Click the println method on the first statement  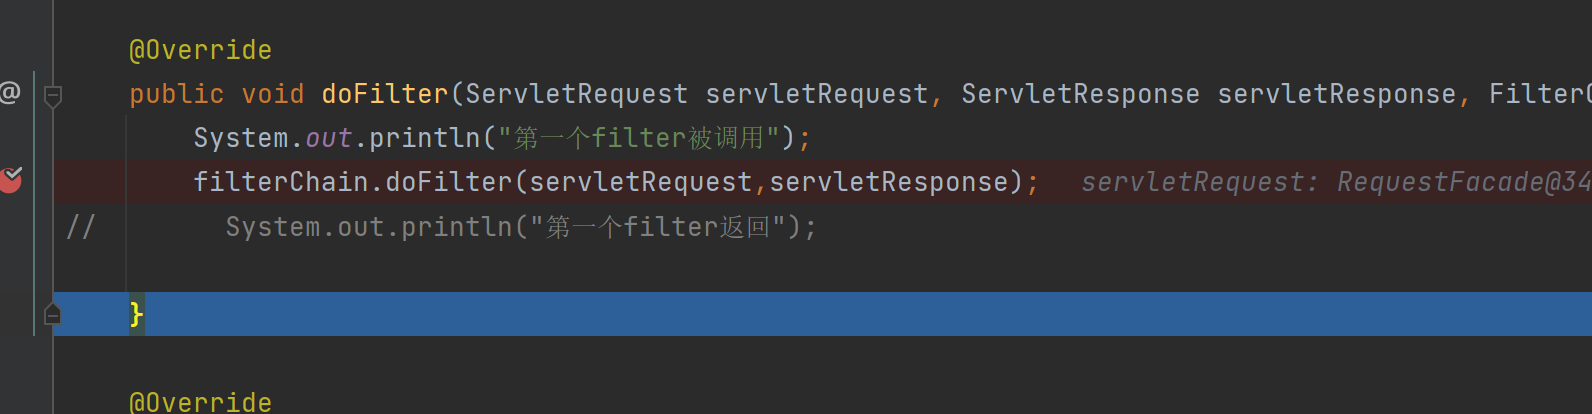pos(425,138)
